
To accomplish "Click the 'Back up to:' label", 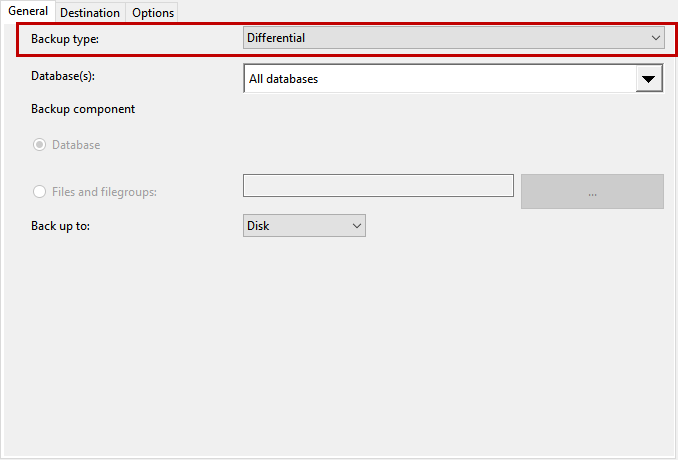I will [x=61, y=226].
